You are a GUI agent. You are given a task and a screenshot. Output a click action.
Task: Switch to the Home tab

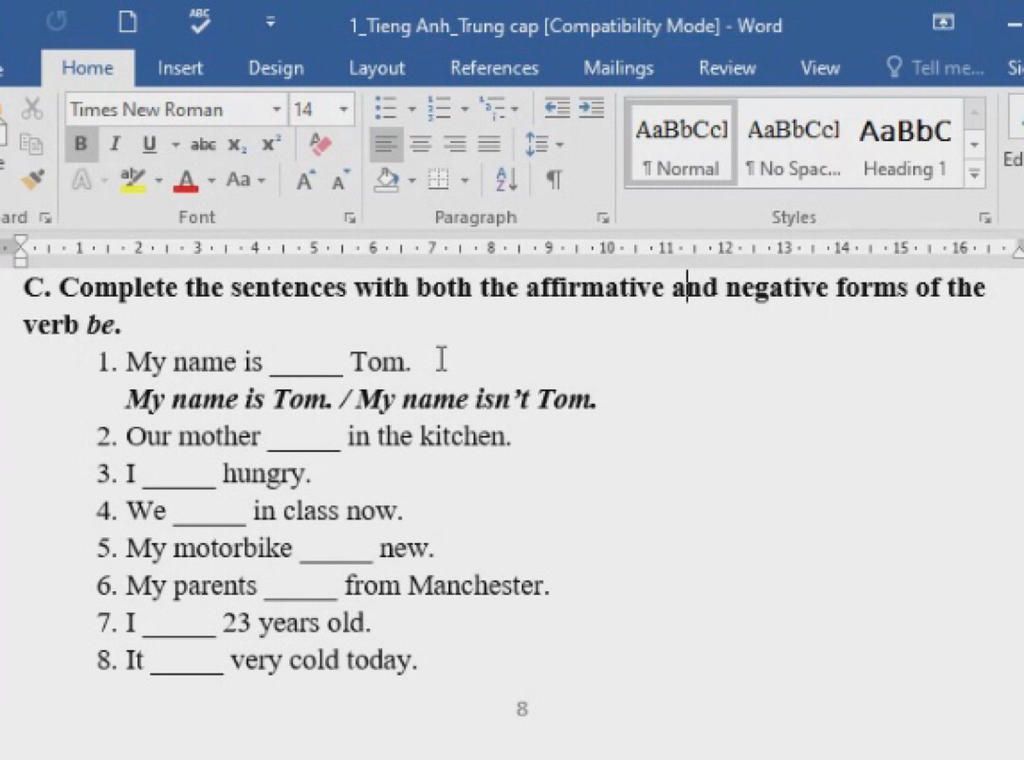(x=88, y=68)
